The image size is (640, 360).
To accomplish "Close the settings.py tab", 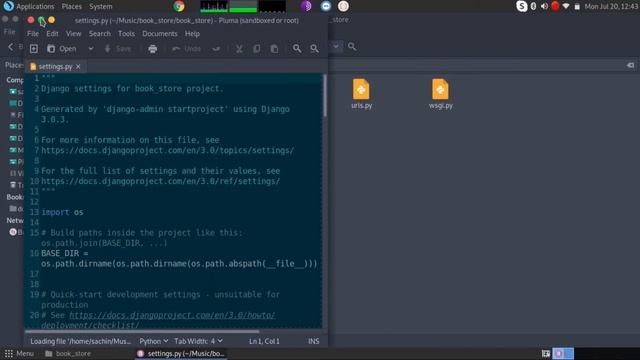I will tap(78, 66).
